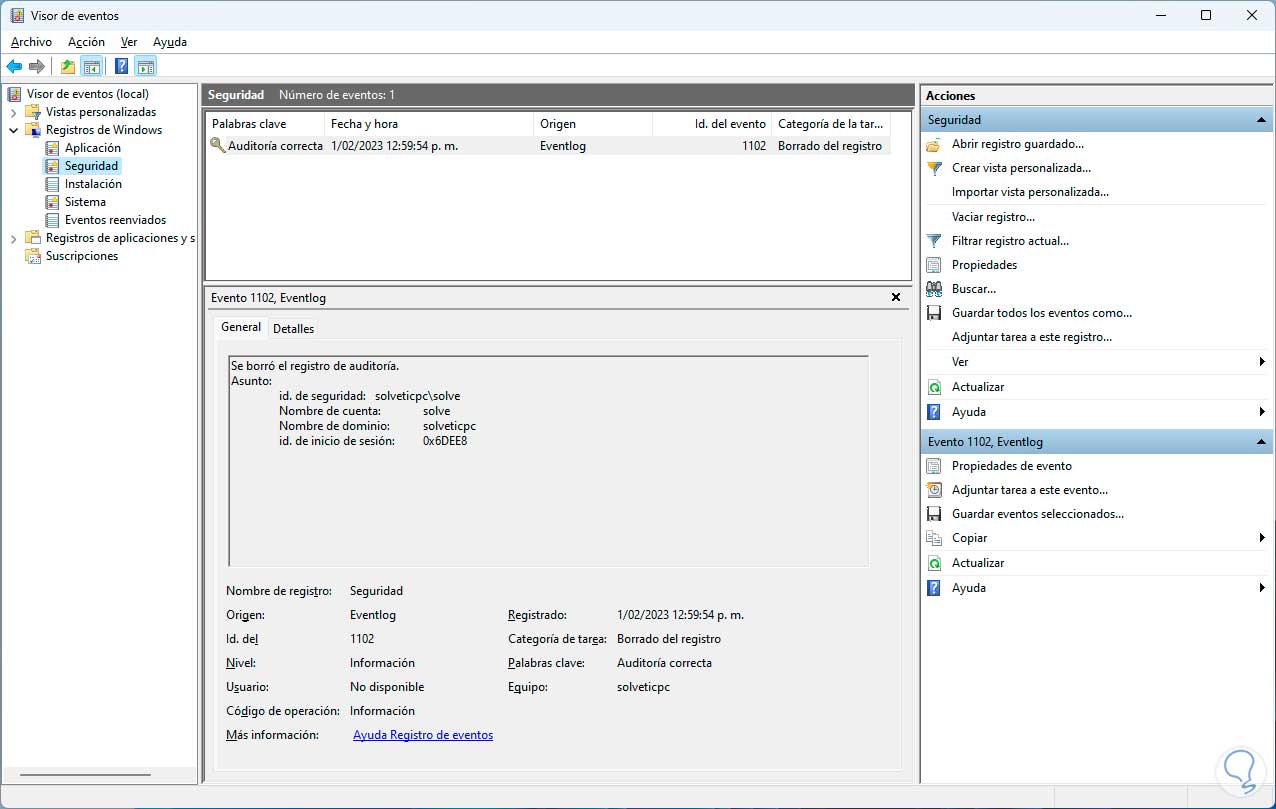This screenshot has width=1276, height=809.
Task: Click the Up one level folder icon
Action: tap(67, 67)
